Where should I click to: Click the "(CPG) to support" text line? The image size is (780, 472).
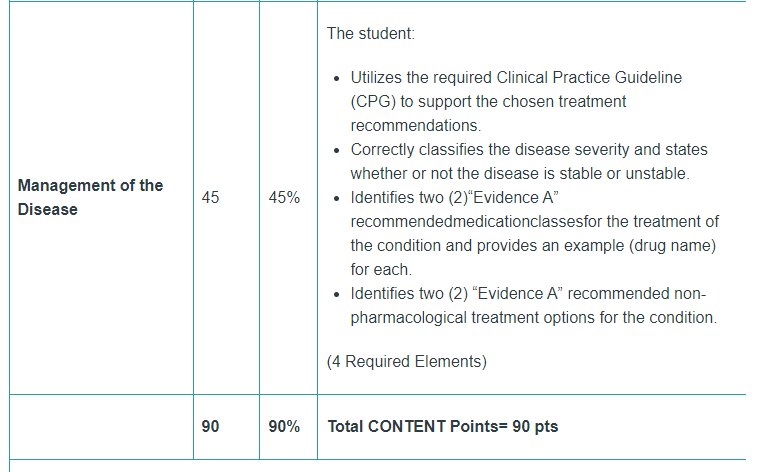click(x=488, y=101)
